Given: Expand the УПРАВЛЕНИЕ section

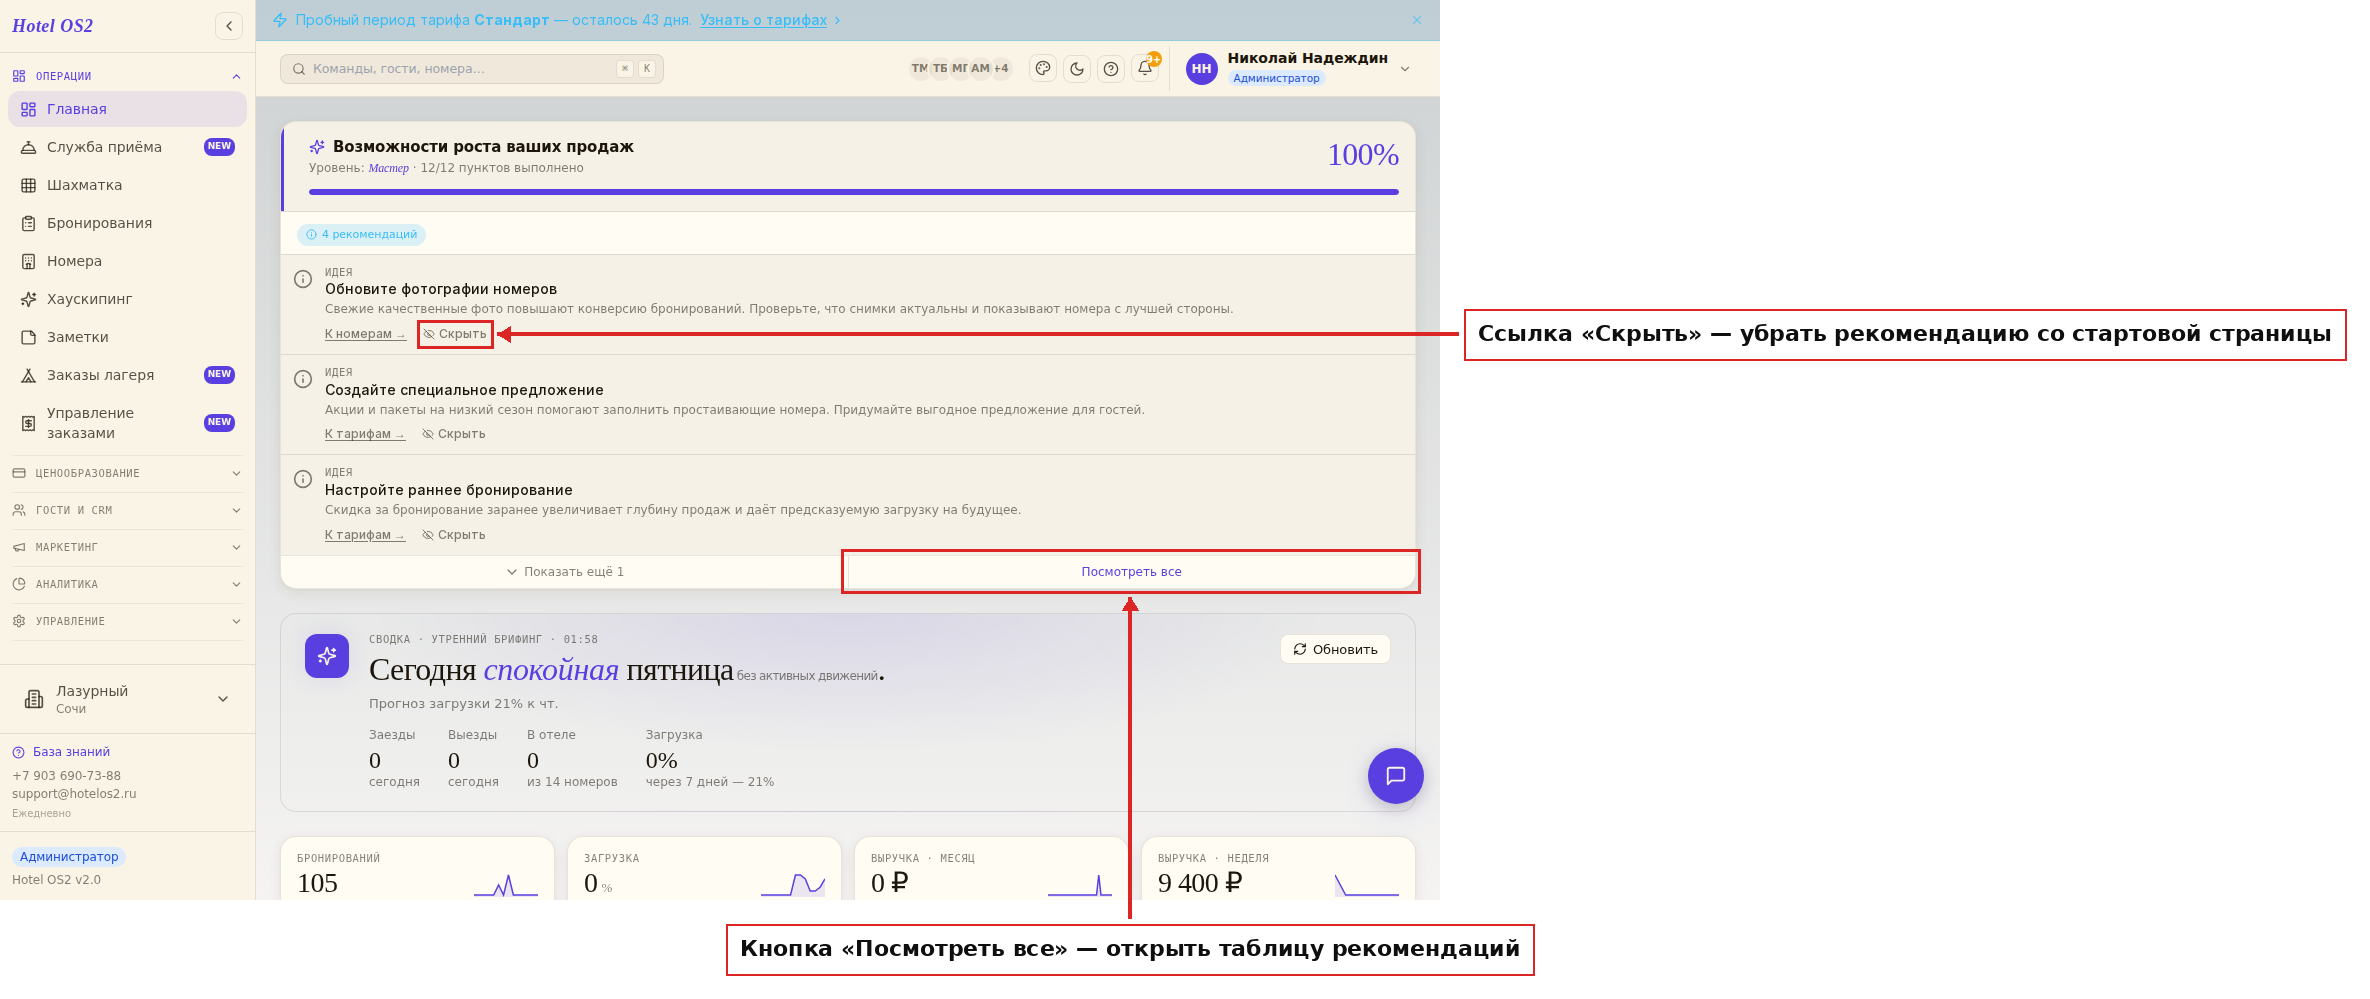Looking at the screenshot, I should click(x=127, y=621).
